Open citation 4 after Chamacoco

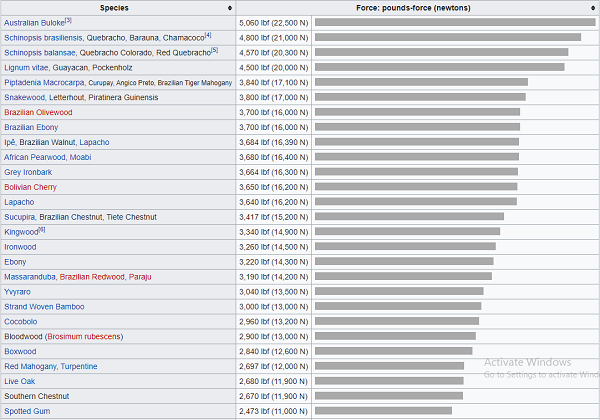point(208,35)
